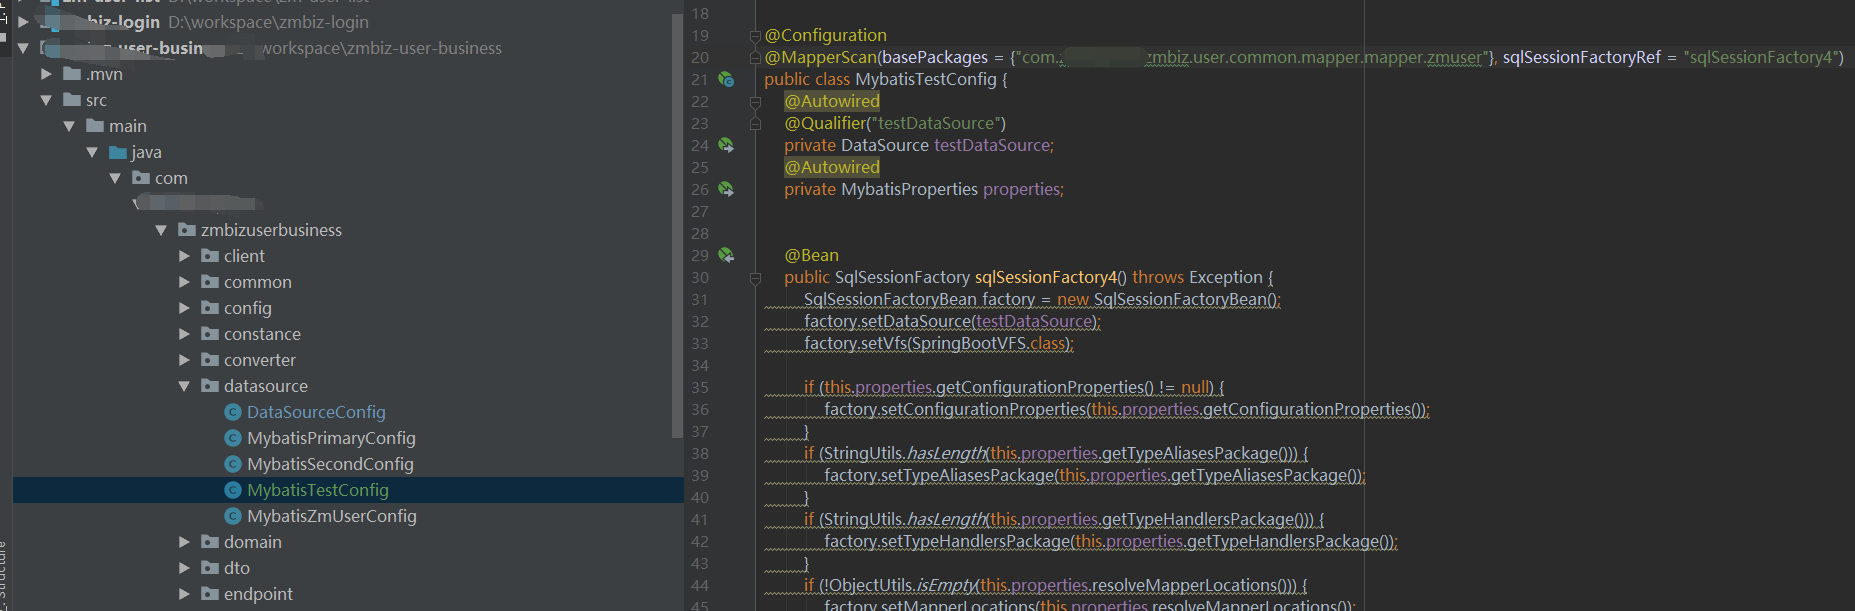
Task: Click the dto package icon
Action: coord(210,568)
